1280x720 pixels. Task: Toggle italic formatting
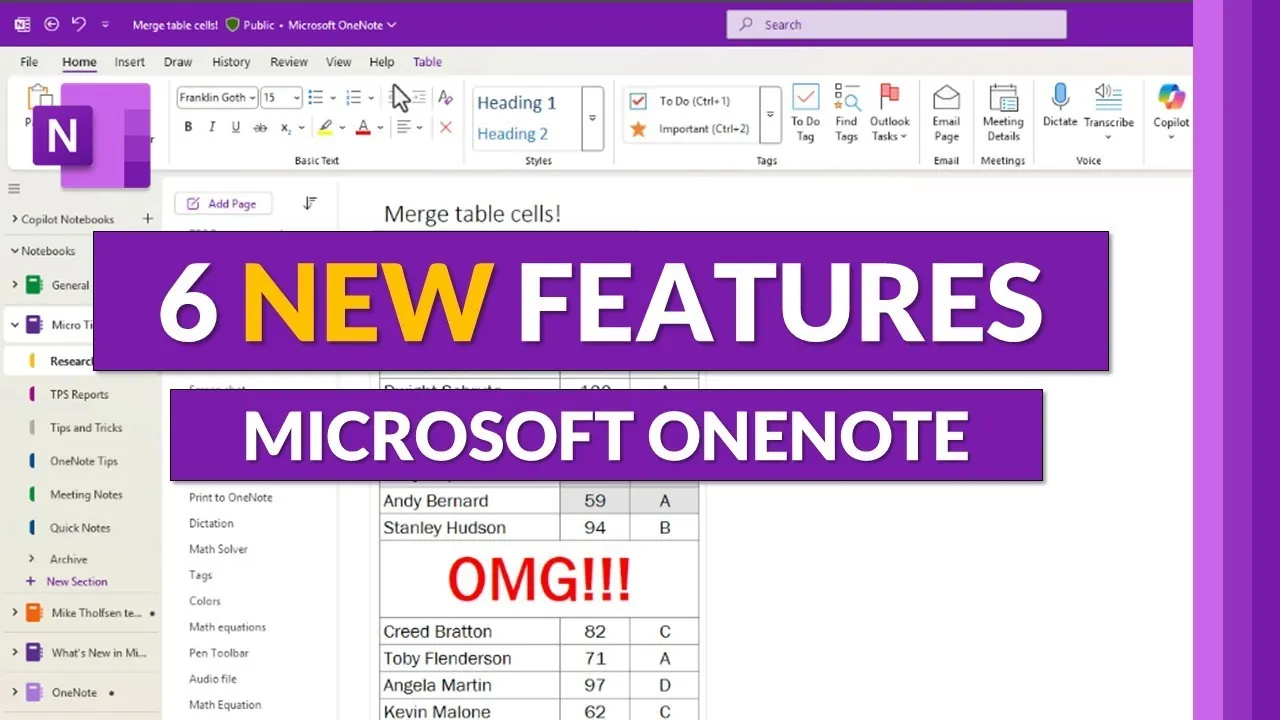(211, 128)
